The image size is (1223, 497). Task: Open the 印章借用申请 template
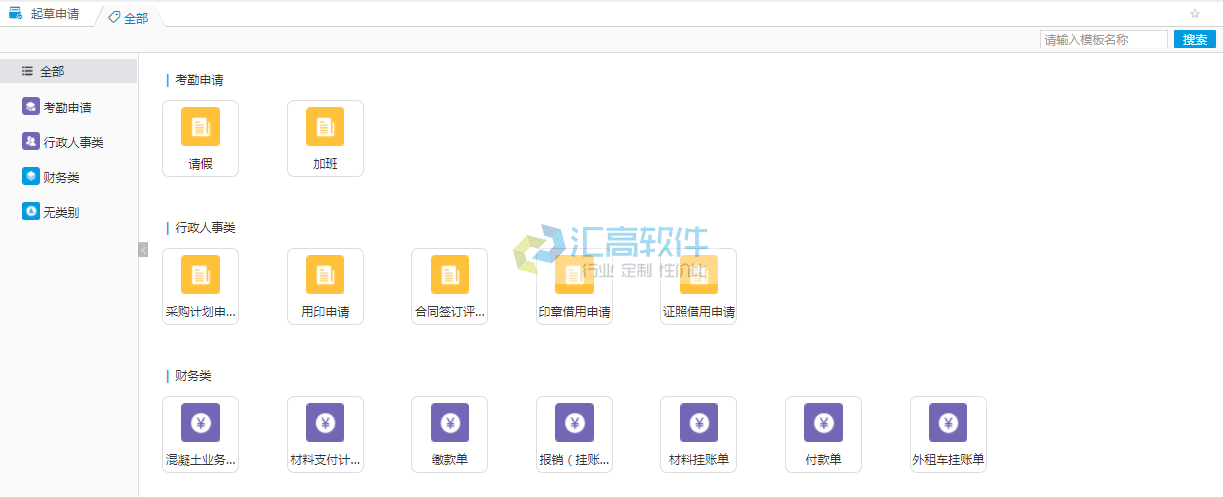pyautogui.click(x=574, y=286)
